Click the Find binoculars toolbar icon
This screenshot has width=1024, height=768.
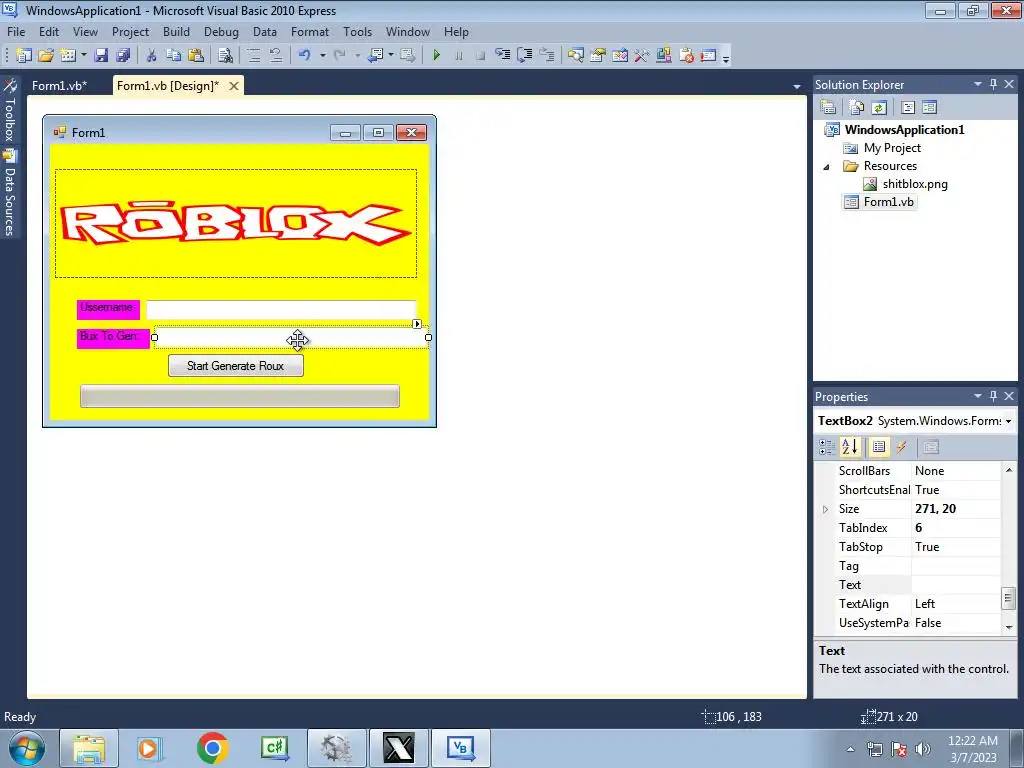click(225, 56)
